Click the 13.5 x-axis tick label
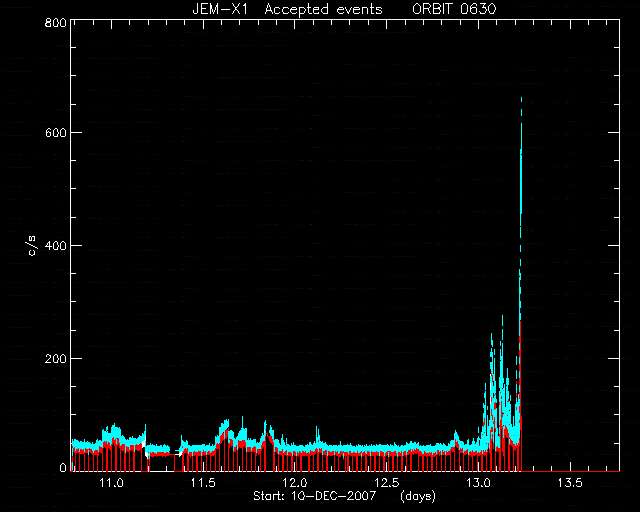640x512 pixels. [570, 483]
